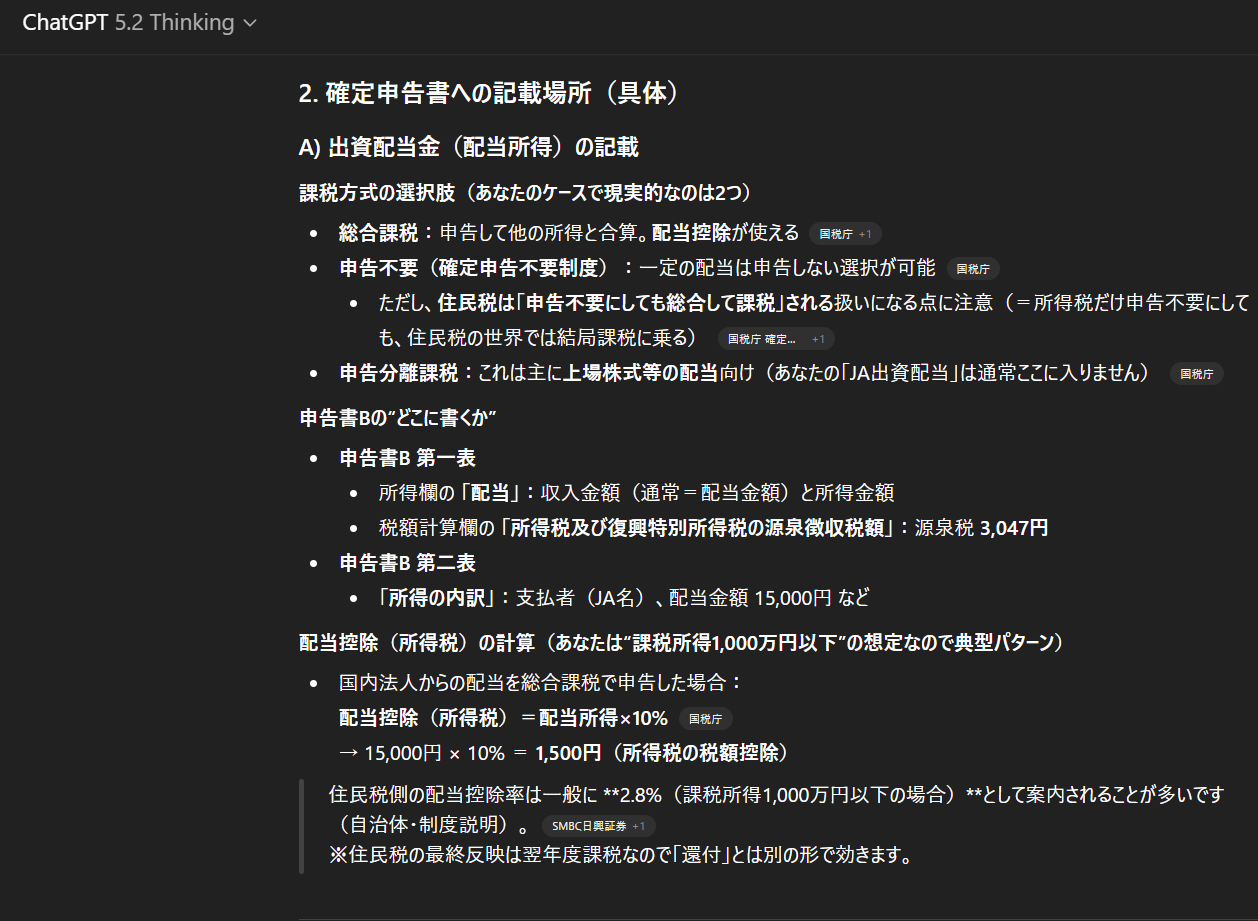This screenshot has height=921, width=1258.
Task: Expand the +1 source on the 国税庁 確定... citation
Action: point(817,338)
